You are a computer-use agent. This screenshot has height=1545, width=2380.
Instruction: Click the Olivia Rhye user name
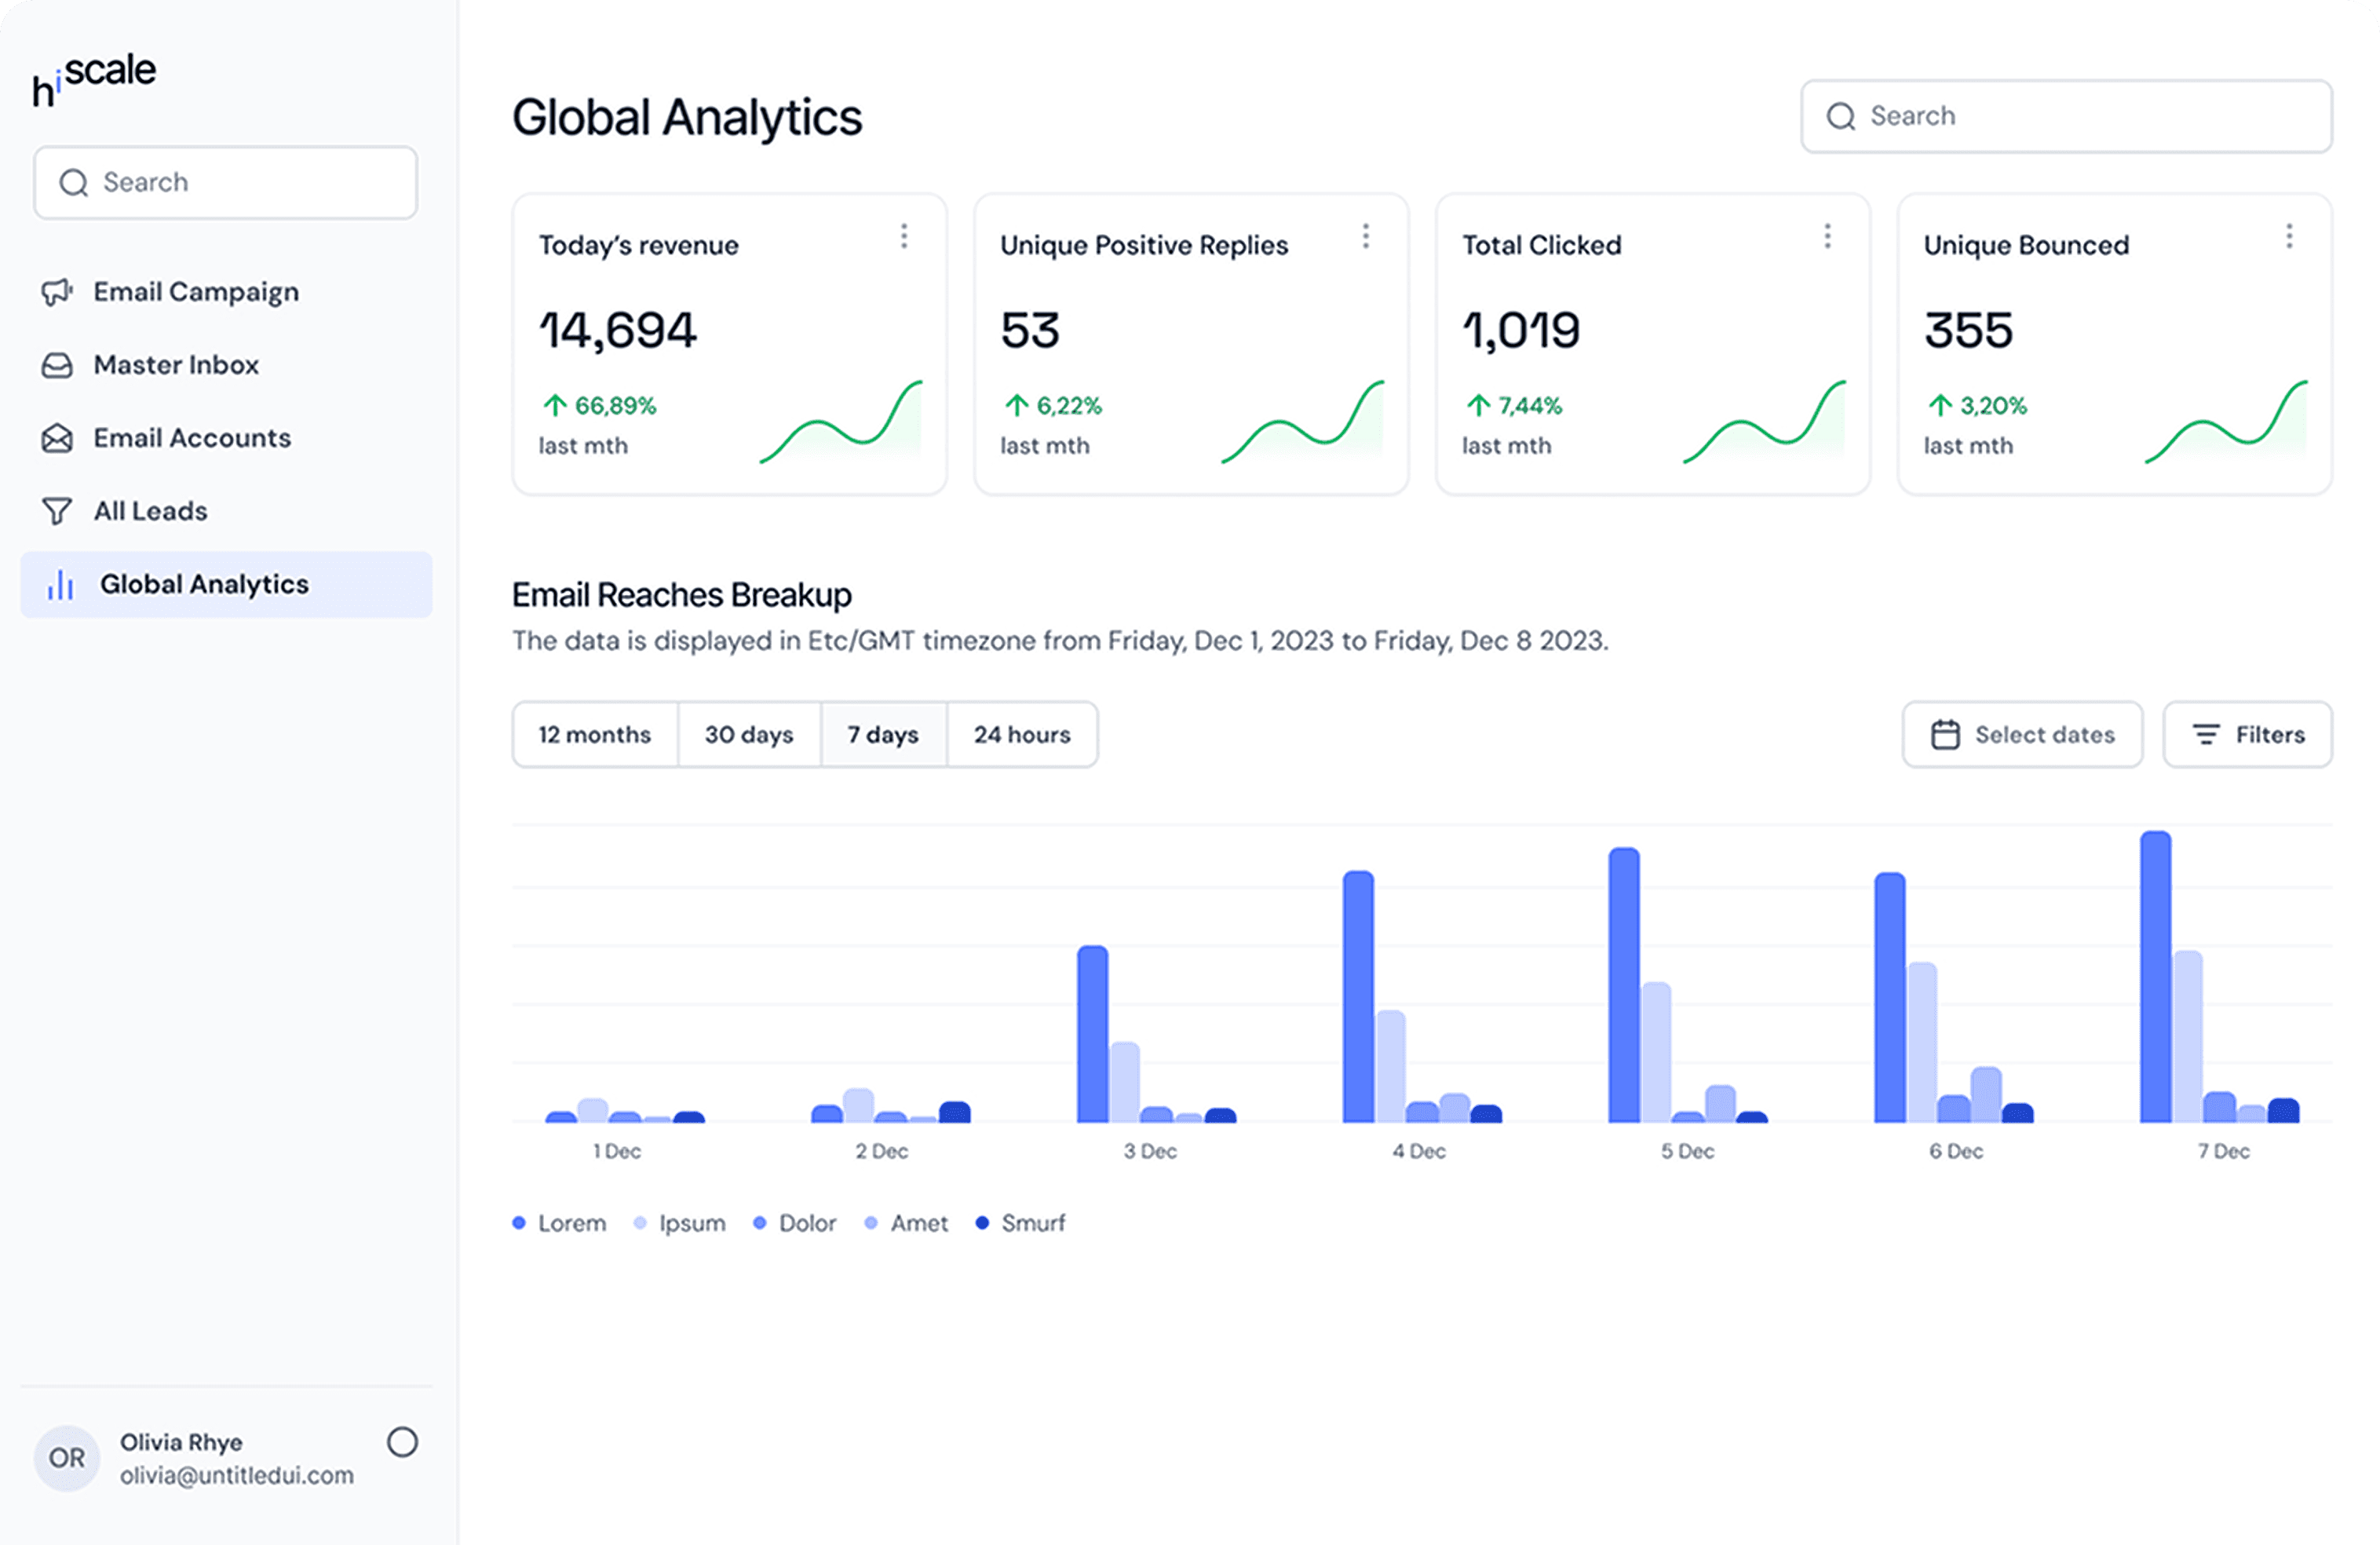[x=181, y=1442]
